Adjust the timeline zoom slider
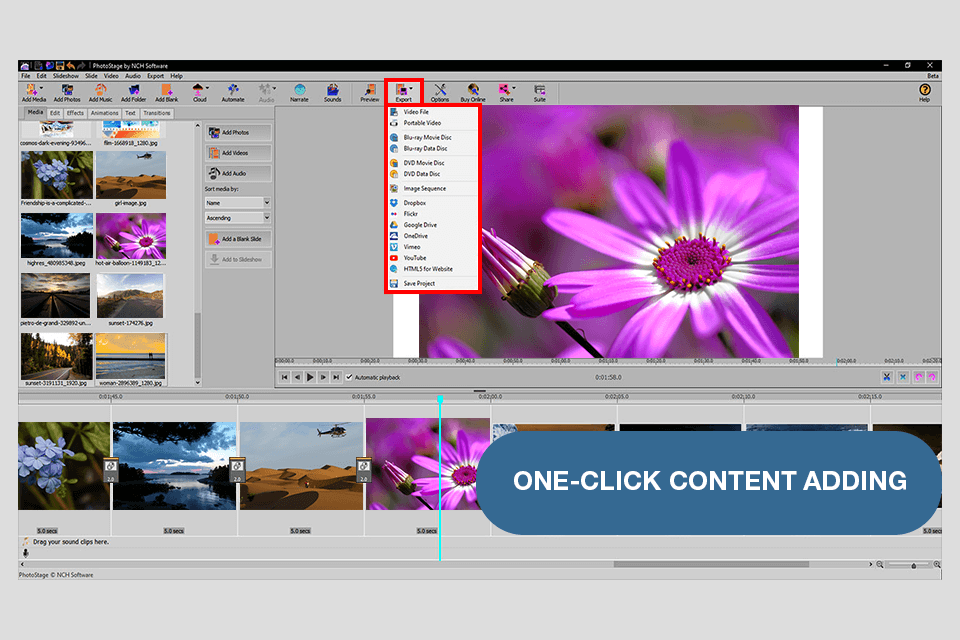Image resolution: width=960 pixels, height=640 pixels. [911, 565]
